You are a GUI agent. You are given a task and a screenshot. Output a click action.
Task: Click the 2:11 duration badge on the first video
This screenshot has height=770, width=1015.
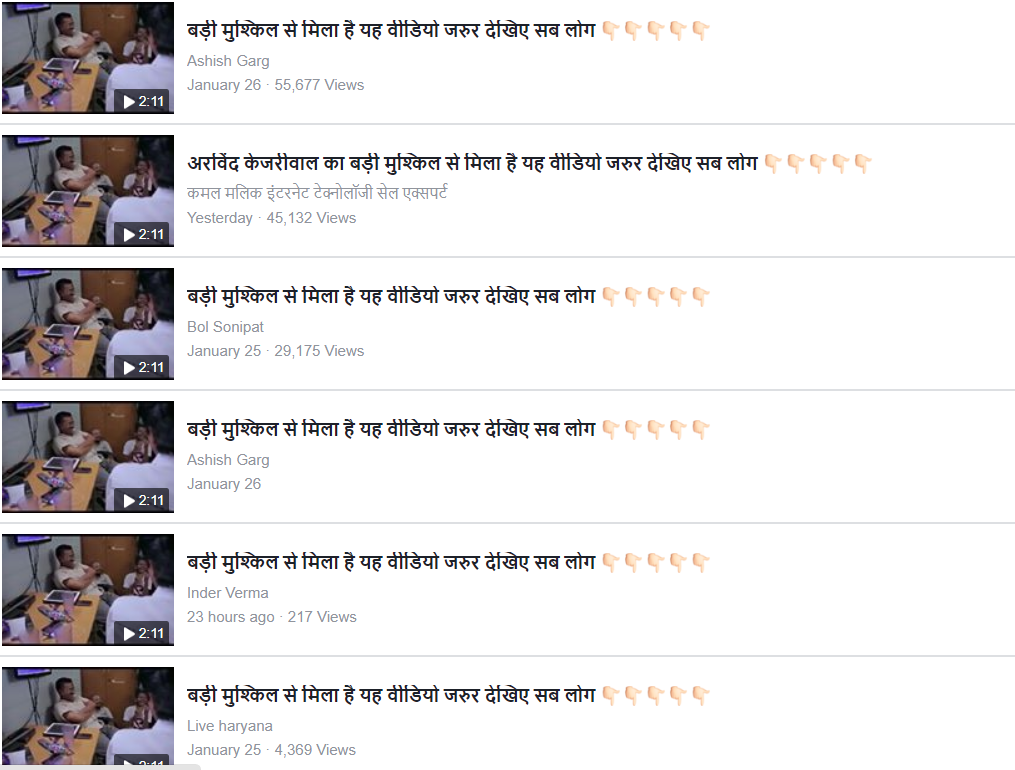tap(142, 102)
